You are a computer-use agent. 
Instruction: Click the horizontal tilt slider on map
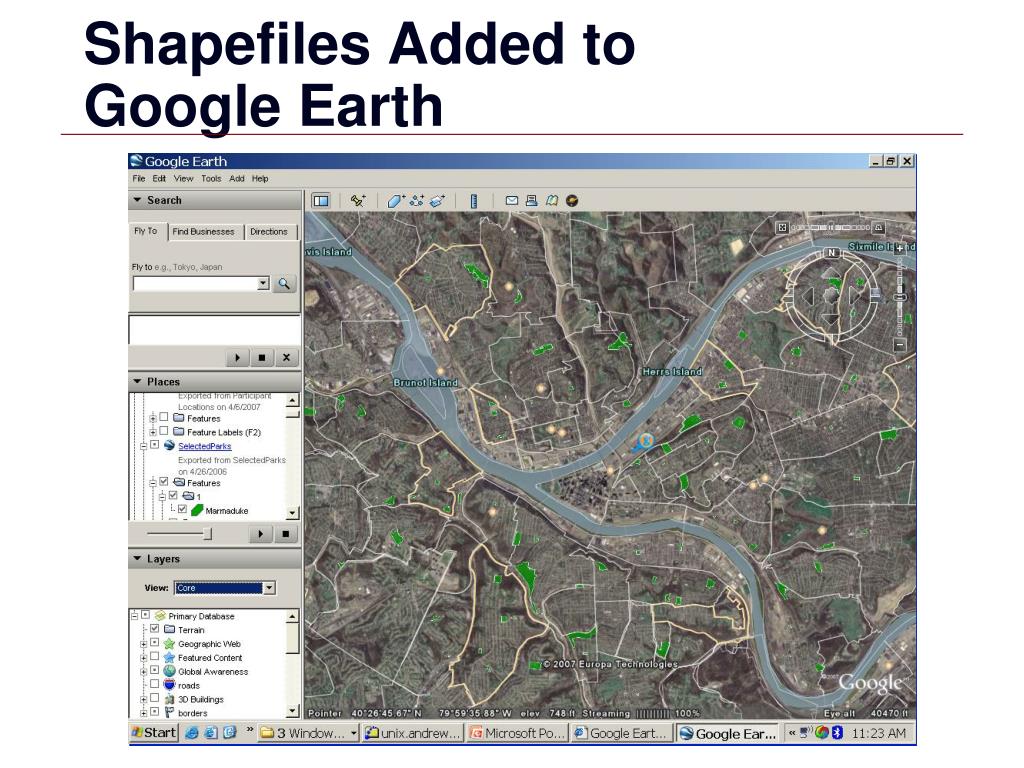[x=830, y=227]
